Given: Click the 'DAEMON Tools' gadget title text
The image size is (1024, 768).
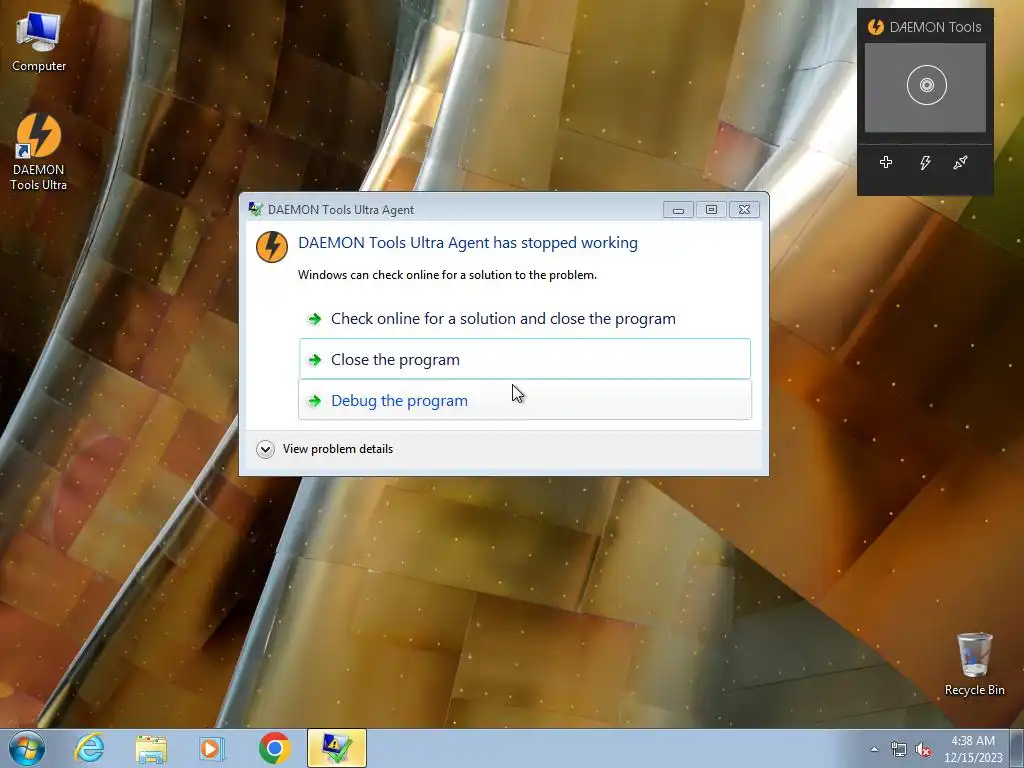Looking at the screenshot, I should pyautogui.click(x=935, y=27).
